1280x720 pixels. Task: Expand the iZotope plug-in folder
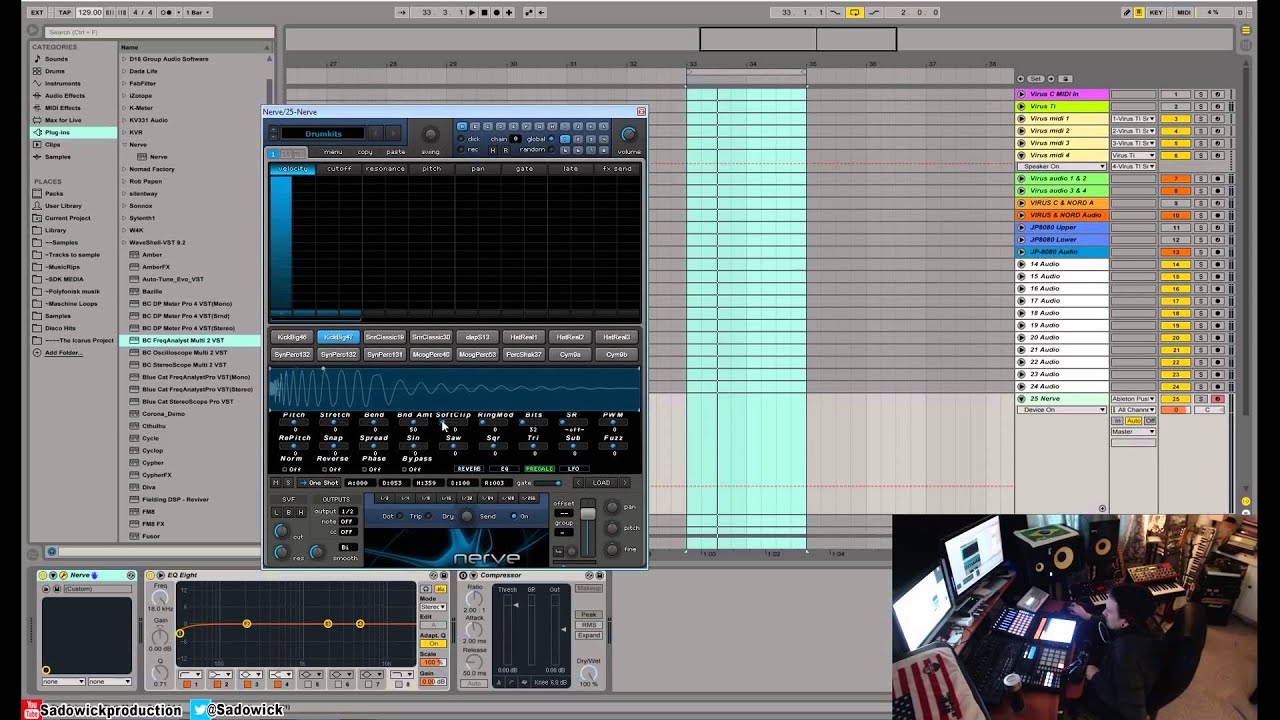click(x=123, y=96)
